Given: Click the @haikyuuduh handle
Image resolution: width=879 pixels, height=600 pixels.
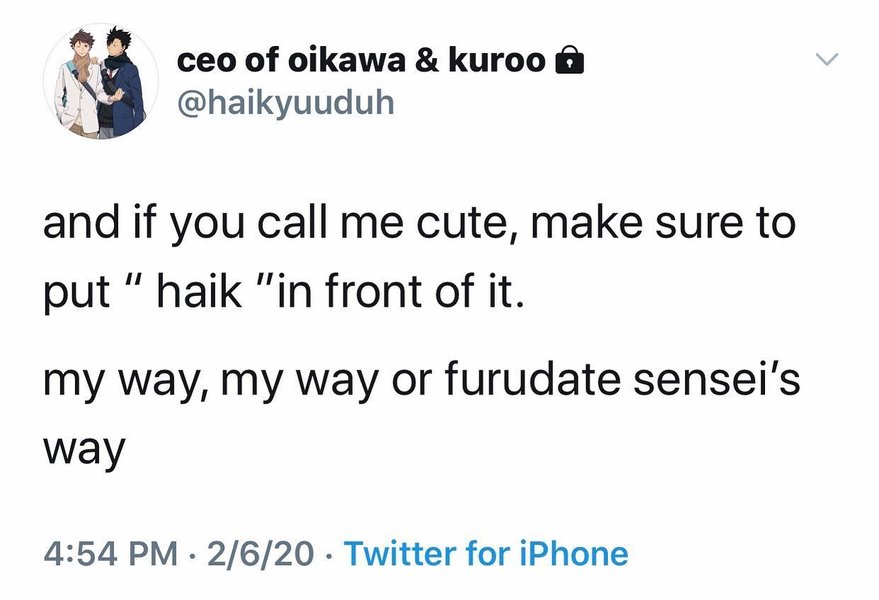Looking at the screenshot, I should point(285,103).
